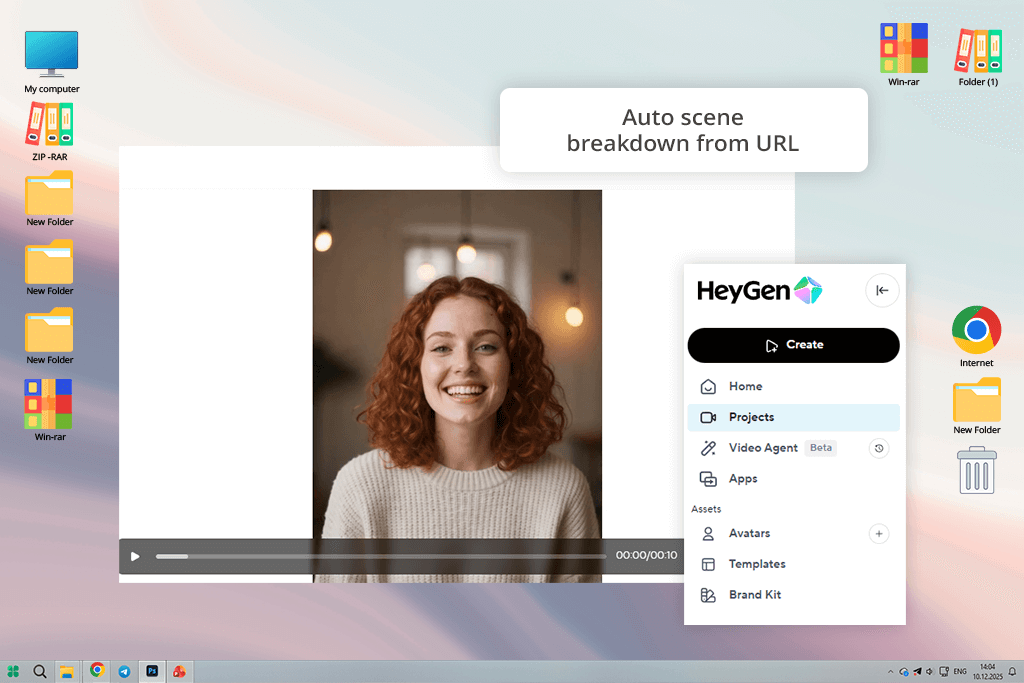The image size is (1024, 683).
Task: Open Win-rar icon beside Folder (1)
Action: [903, 55]
